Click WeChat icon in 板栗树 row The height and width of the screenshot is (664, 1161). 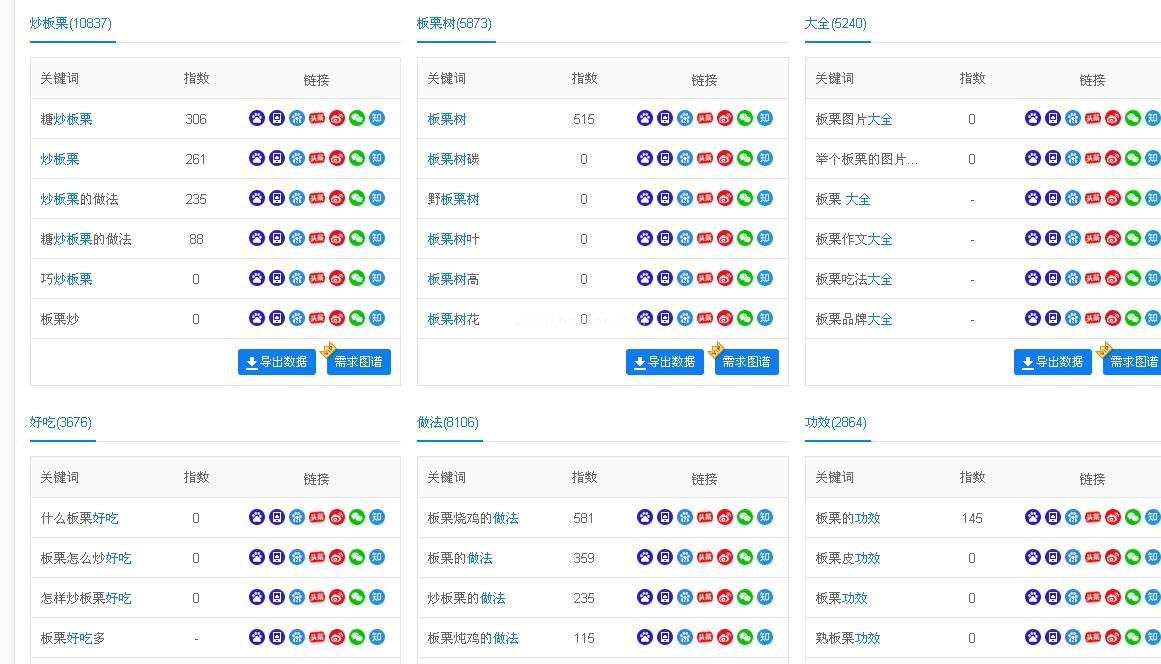745,118
